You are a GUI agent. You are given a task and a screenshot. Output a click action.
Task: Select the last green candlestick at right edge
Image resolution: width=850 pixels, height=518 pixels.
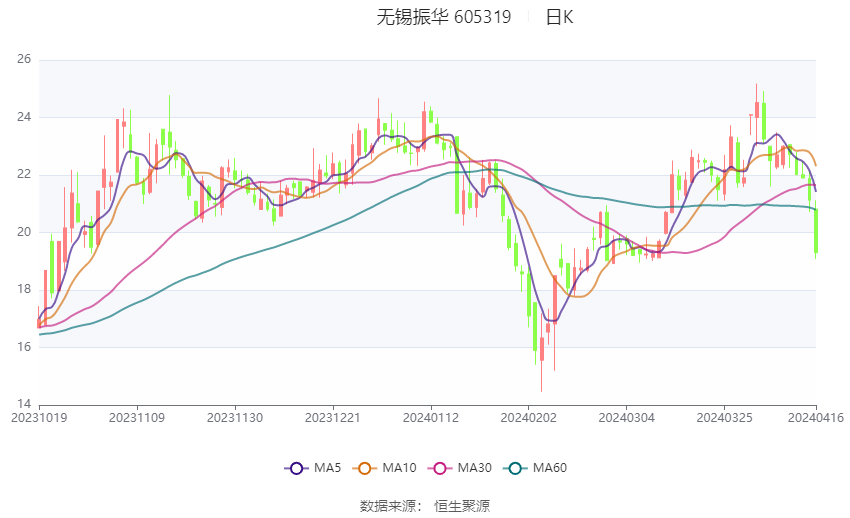pyautogui.click(x=816, y=230)
